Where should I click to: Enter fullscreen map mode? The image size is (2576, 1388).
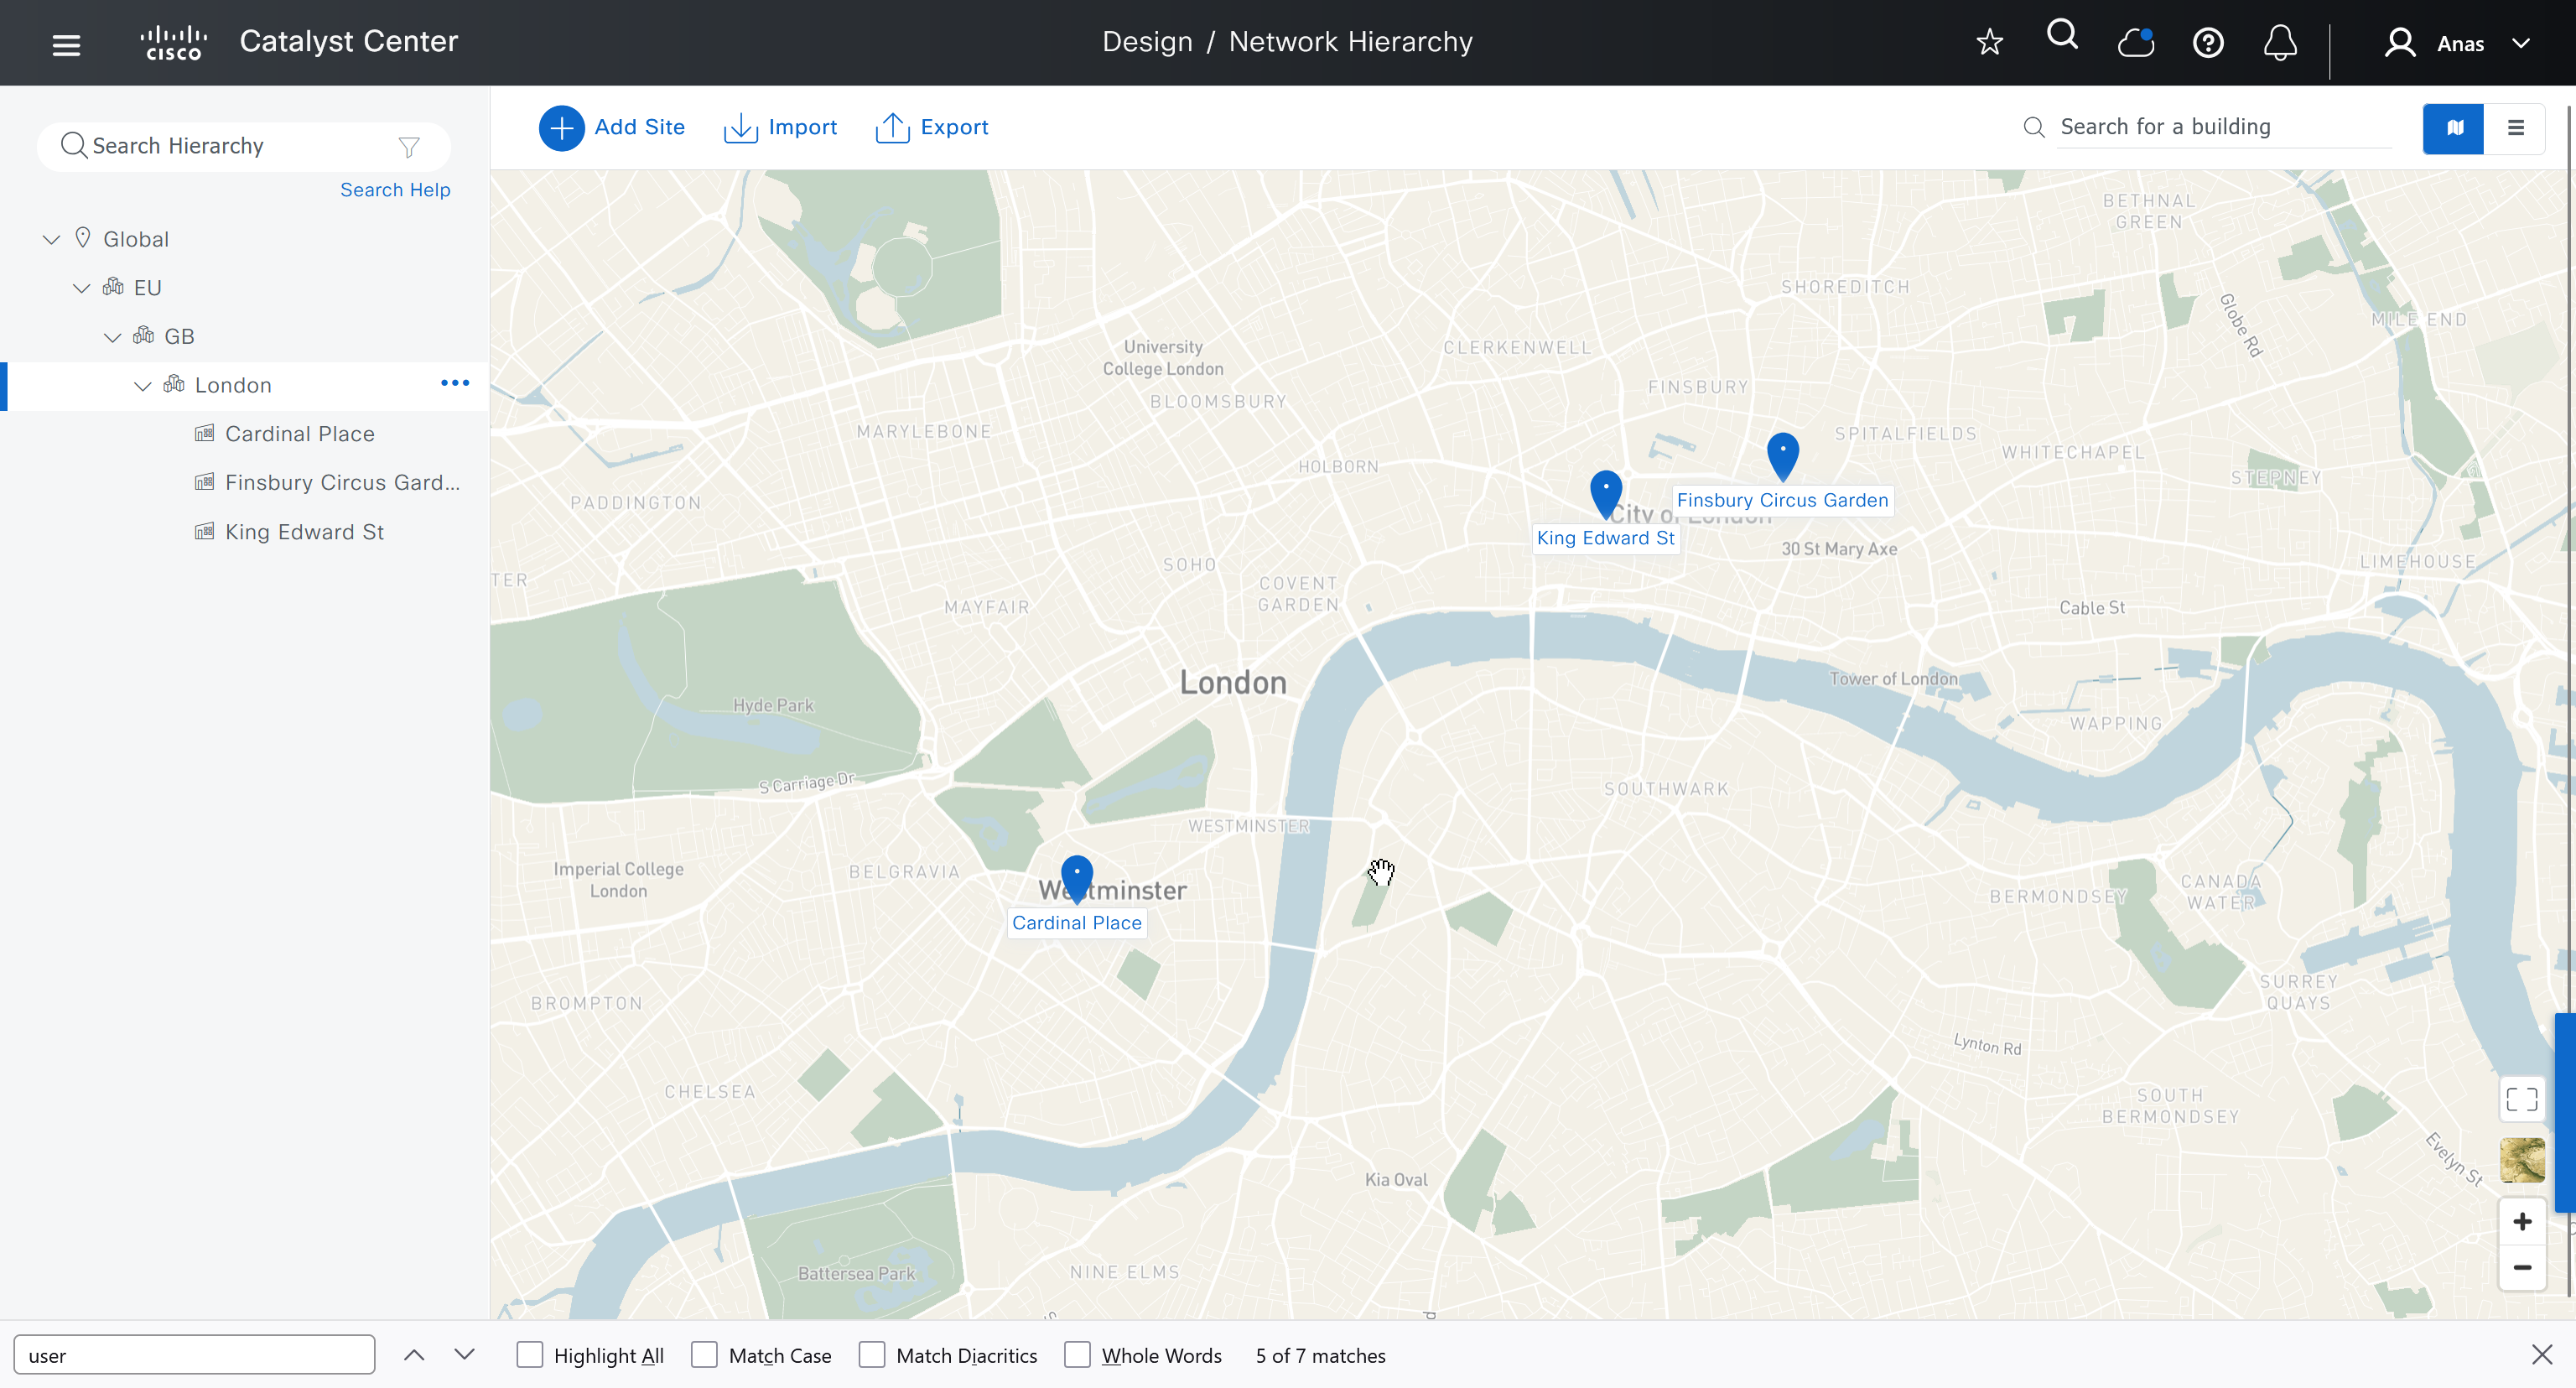coord(2521,1099)
